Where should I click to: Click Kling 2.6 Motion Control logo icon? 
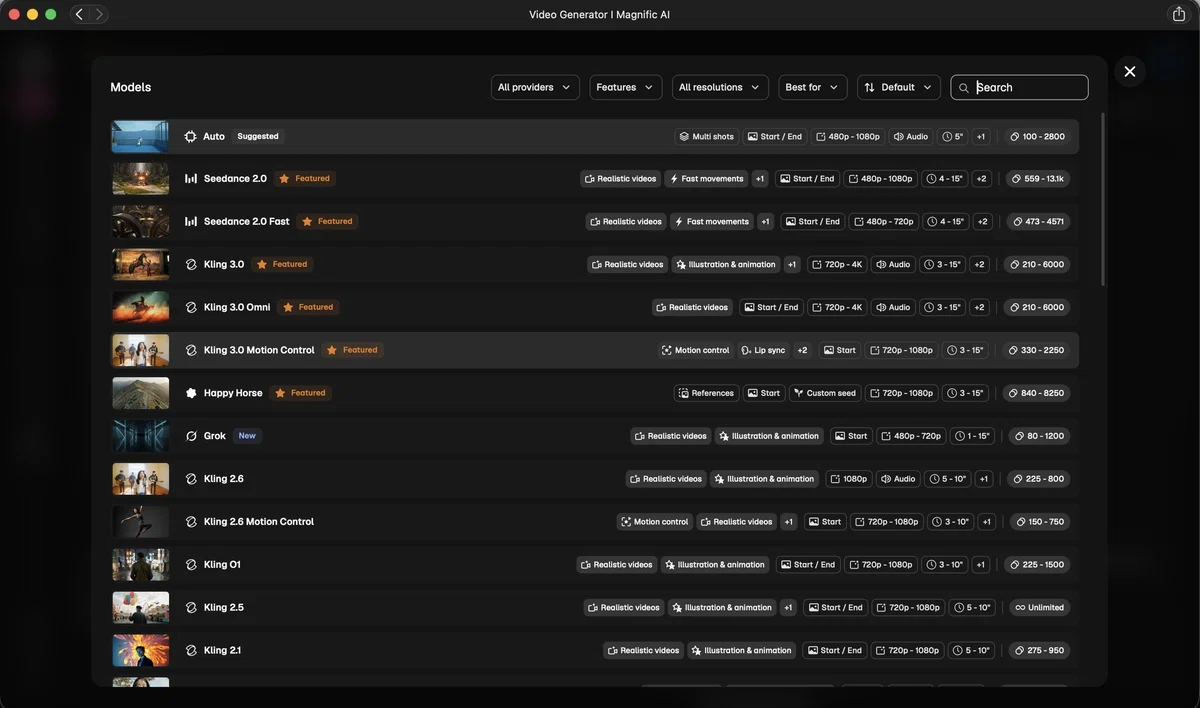click(191, 522)
